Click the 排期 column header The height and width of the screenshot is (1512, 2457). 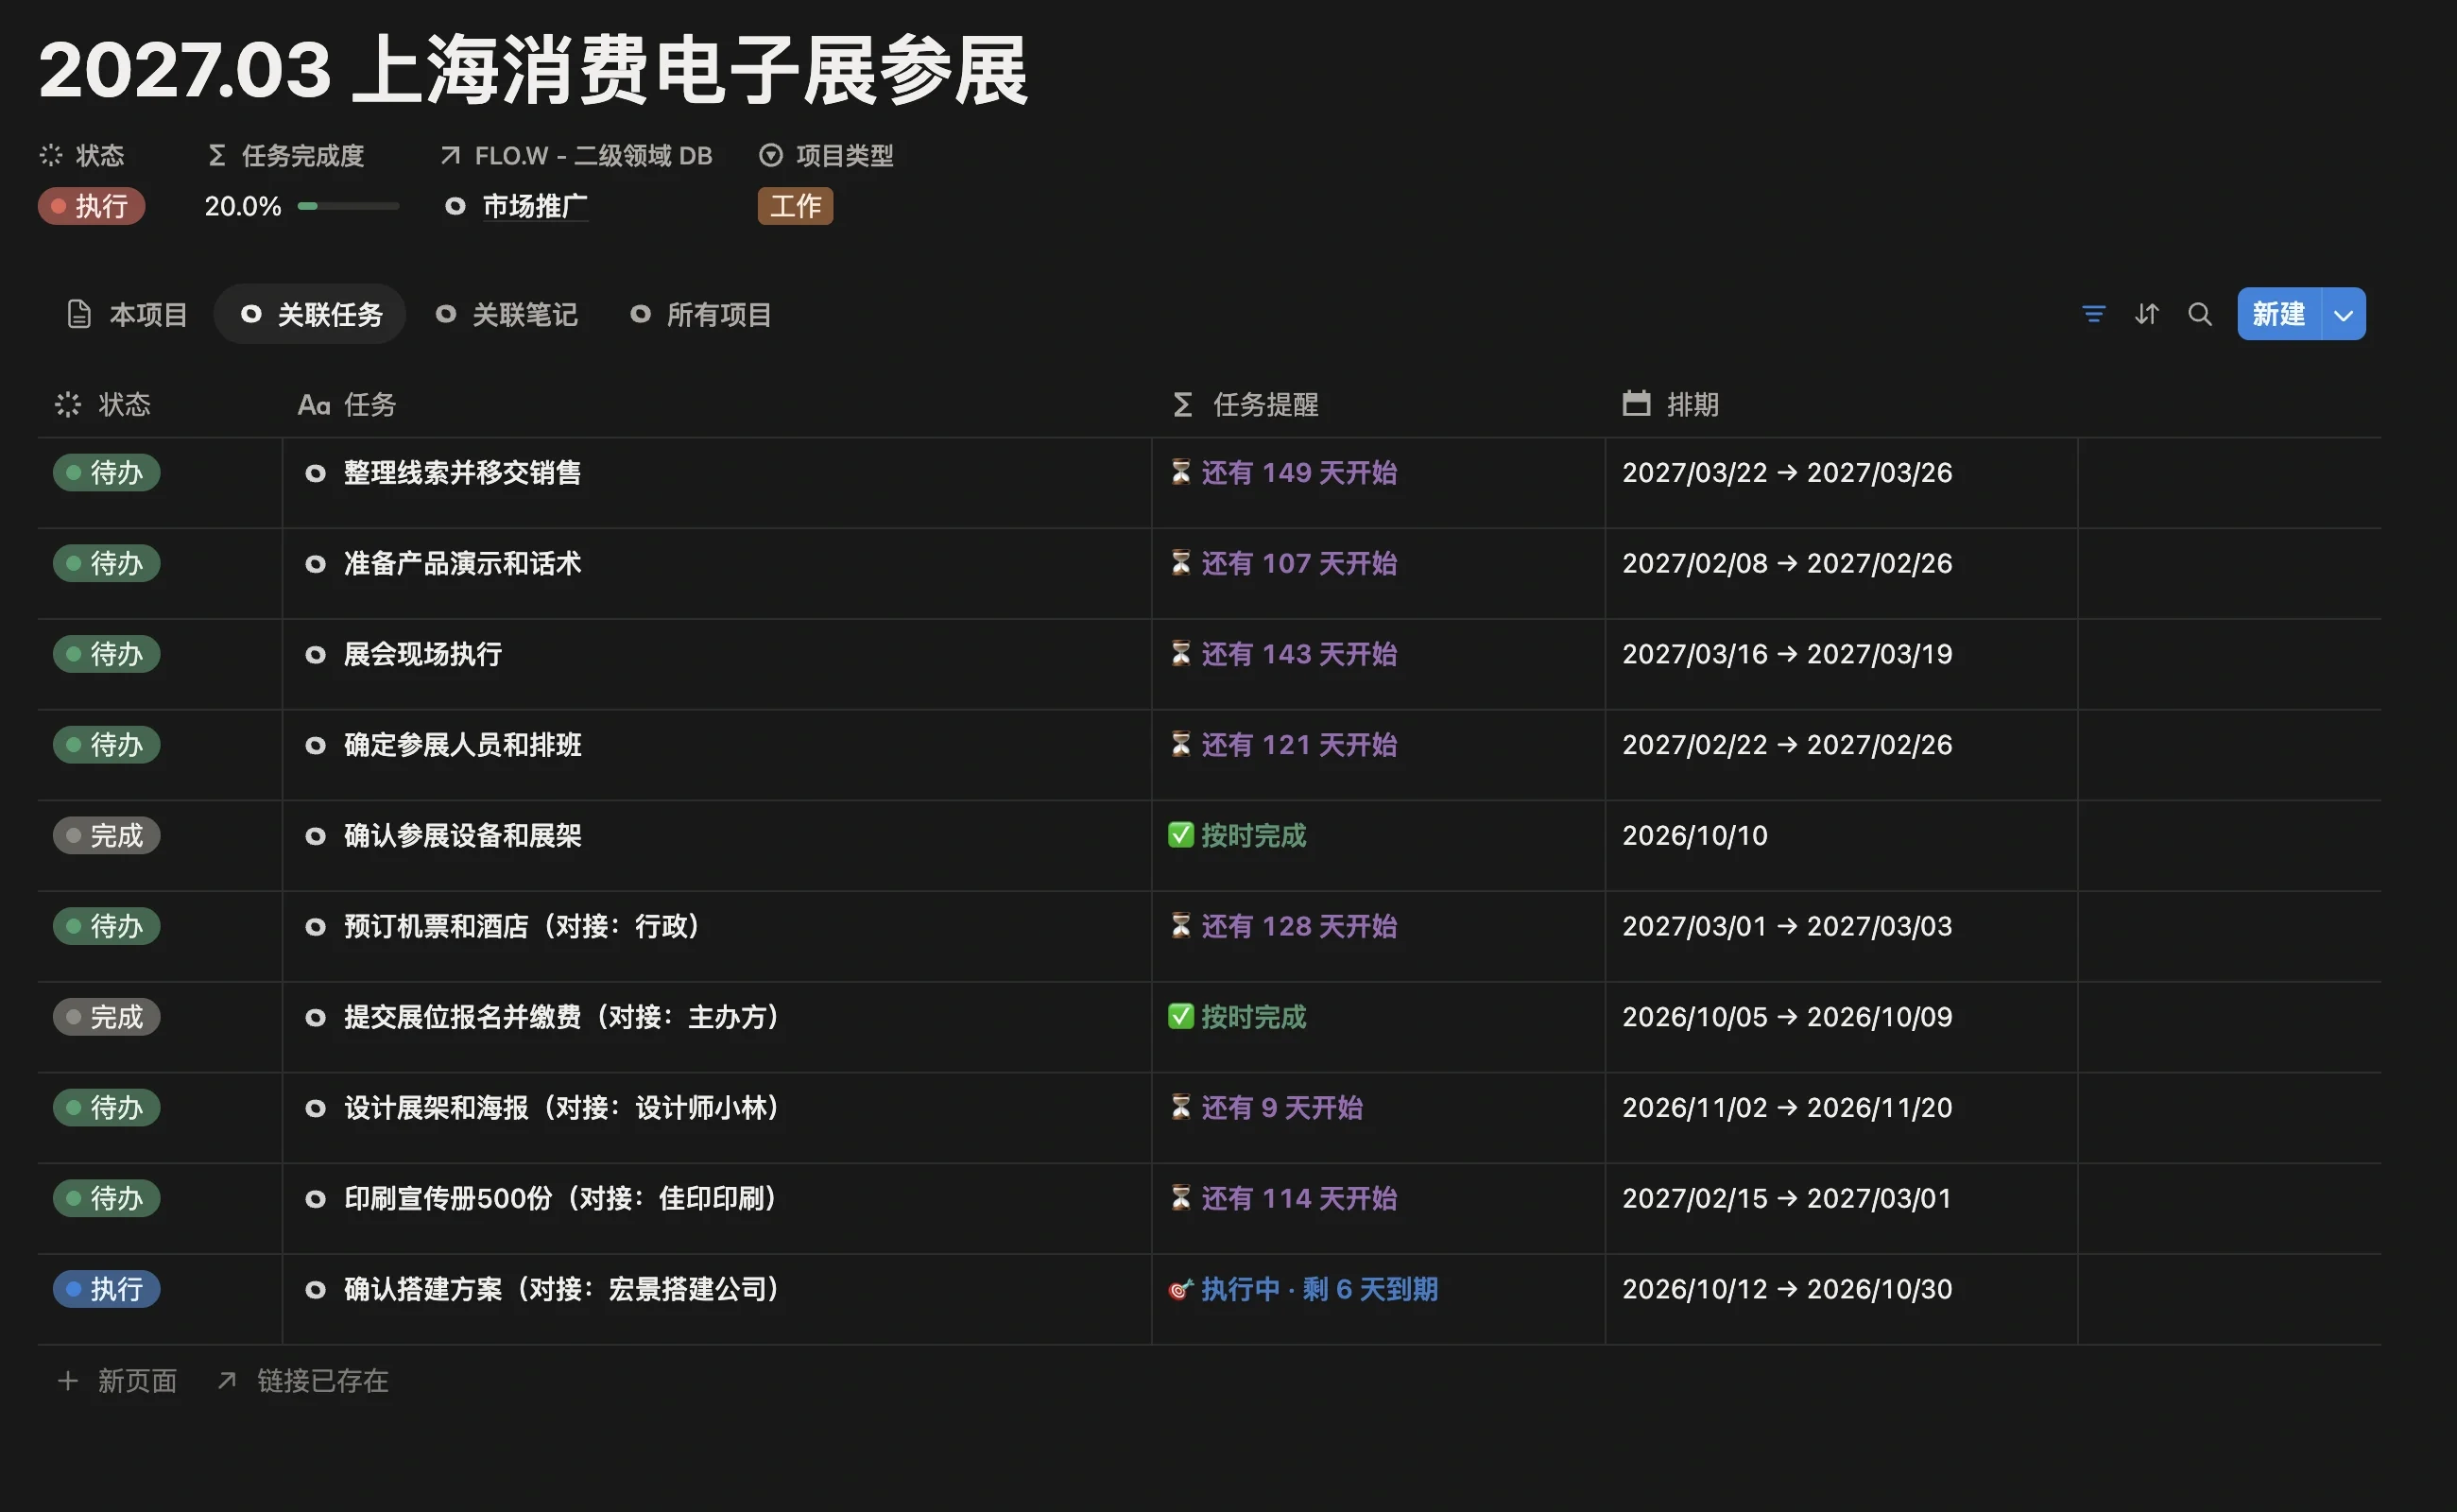coord(1670,404)
